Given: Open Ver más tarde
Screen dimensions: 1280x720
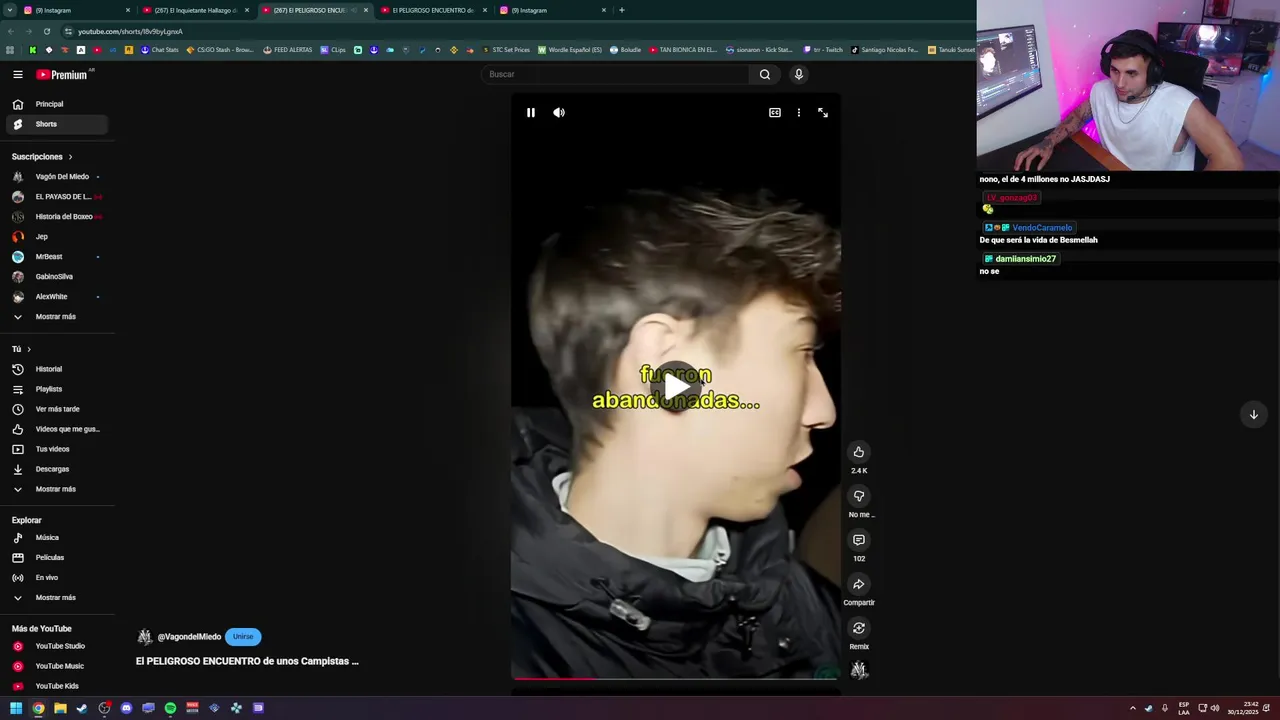Looking at the screenshot, I should coord(57,409).
